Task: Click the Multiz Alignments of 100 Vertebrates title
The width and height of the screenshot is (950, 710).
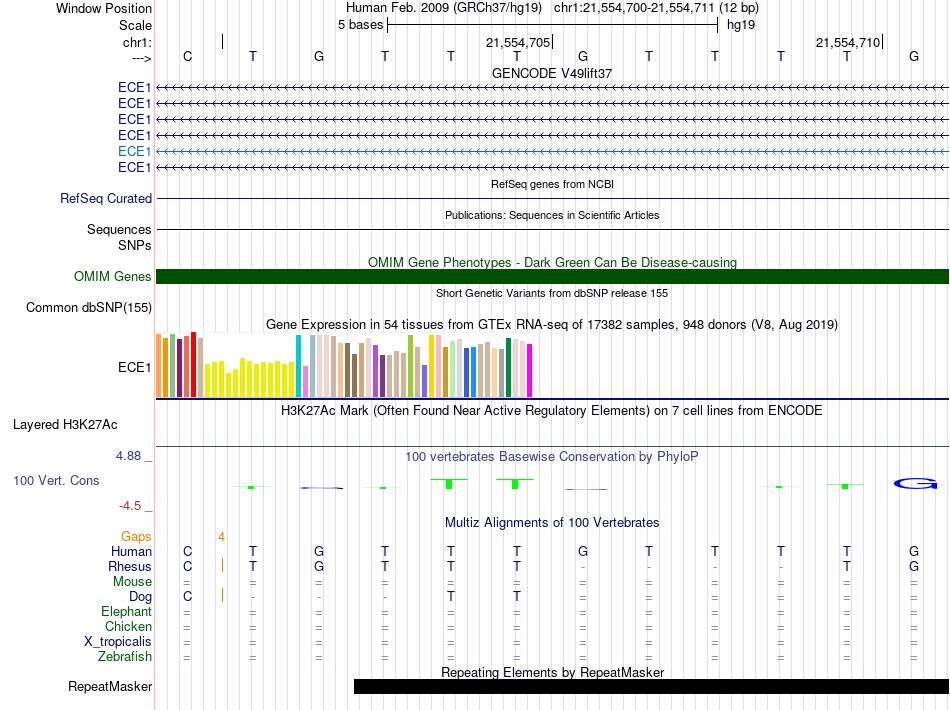Action: (551, 523)
